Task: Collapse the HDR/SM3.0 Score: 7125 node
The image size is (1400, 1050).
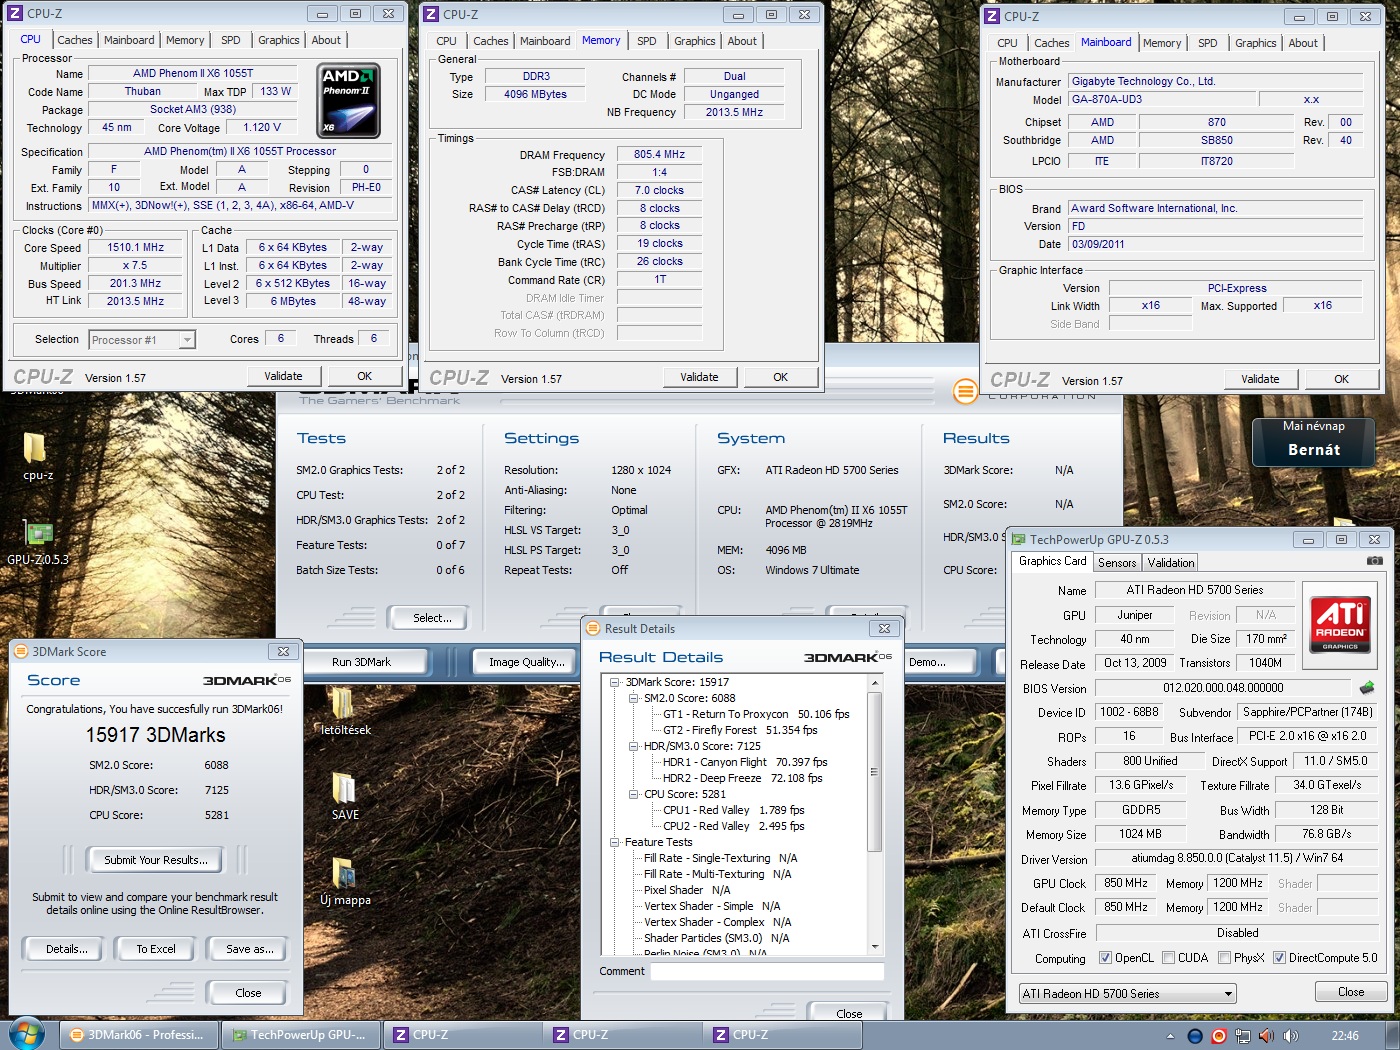Action: (x=634, y=746)
